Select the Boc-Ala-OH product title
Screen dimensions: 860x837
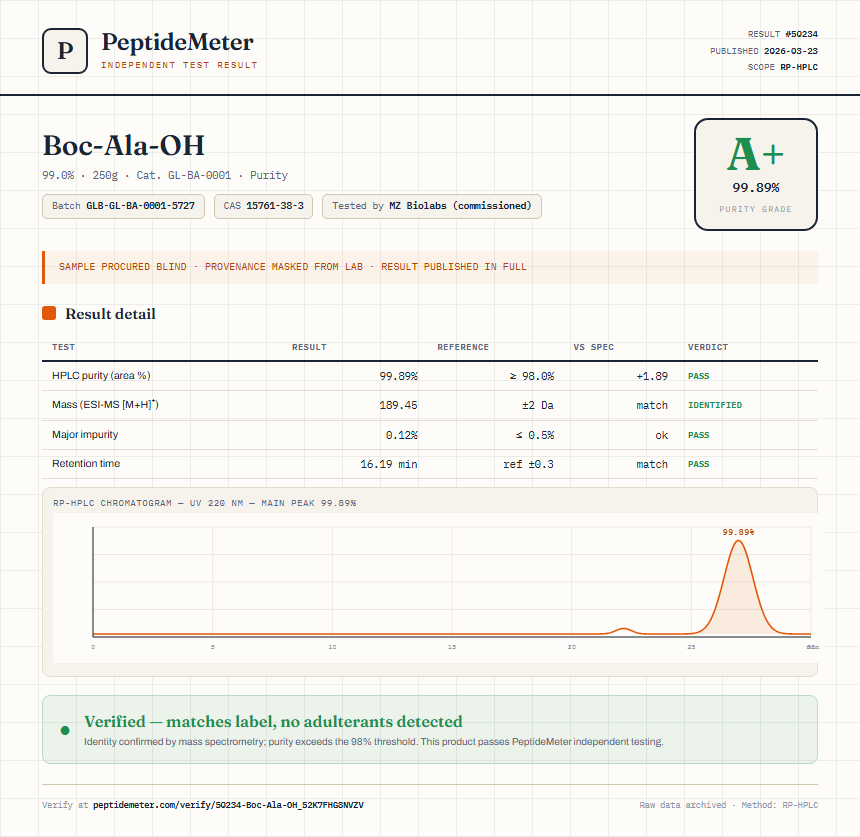pyautogui.click(x=123, y=146)
